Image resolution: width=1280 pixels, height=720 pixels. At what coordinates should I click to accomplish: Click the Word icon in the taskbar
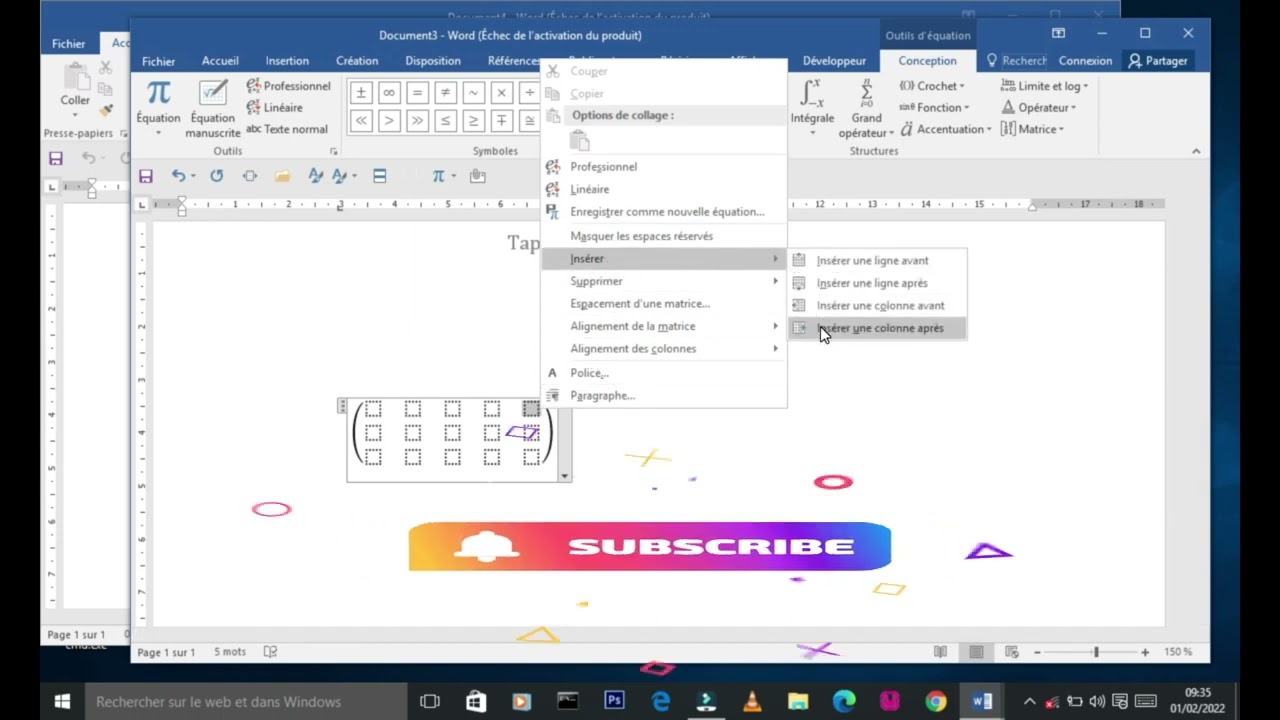point(981,701)
